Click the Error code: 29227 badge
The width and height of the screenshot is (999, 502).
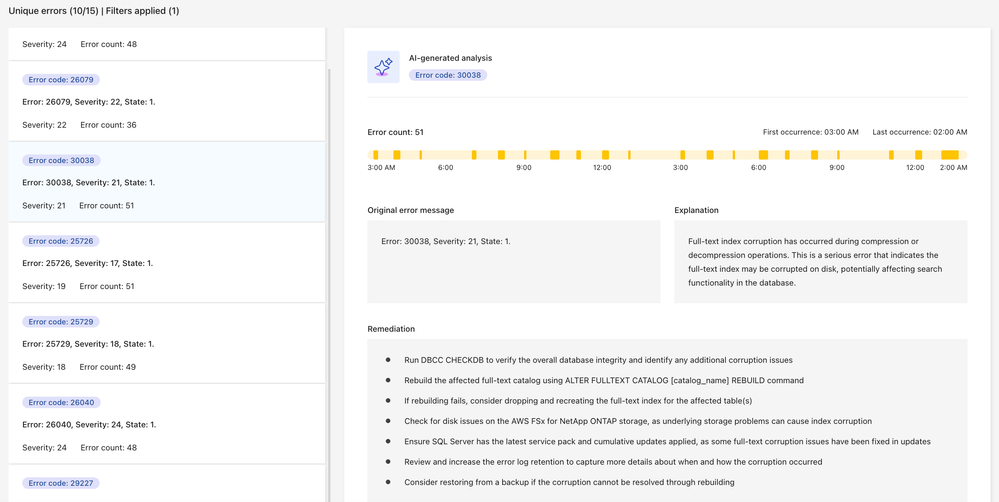click(x=61, y=483)
